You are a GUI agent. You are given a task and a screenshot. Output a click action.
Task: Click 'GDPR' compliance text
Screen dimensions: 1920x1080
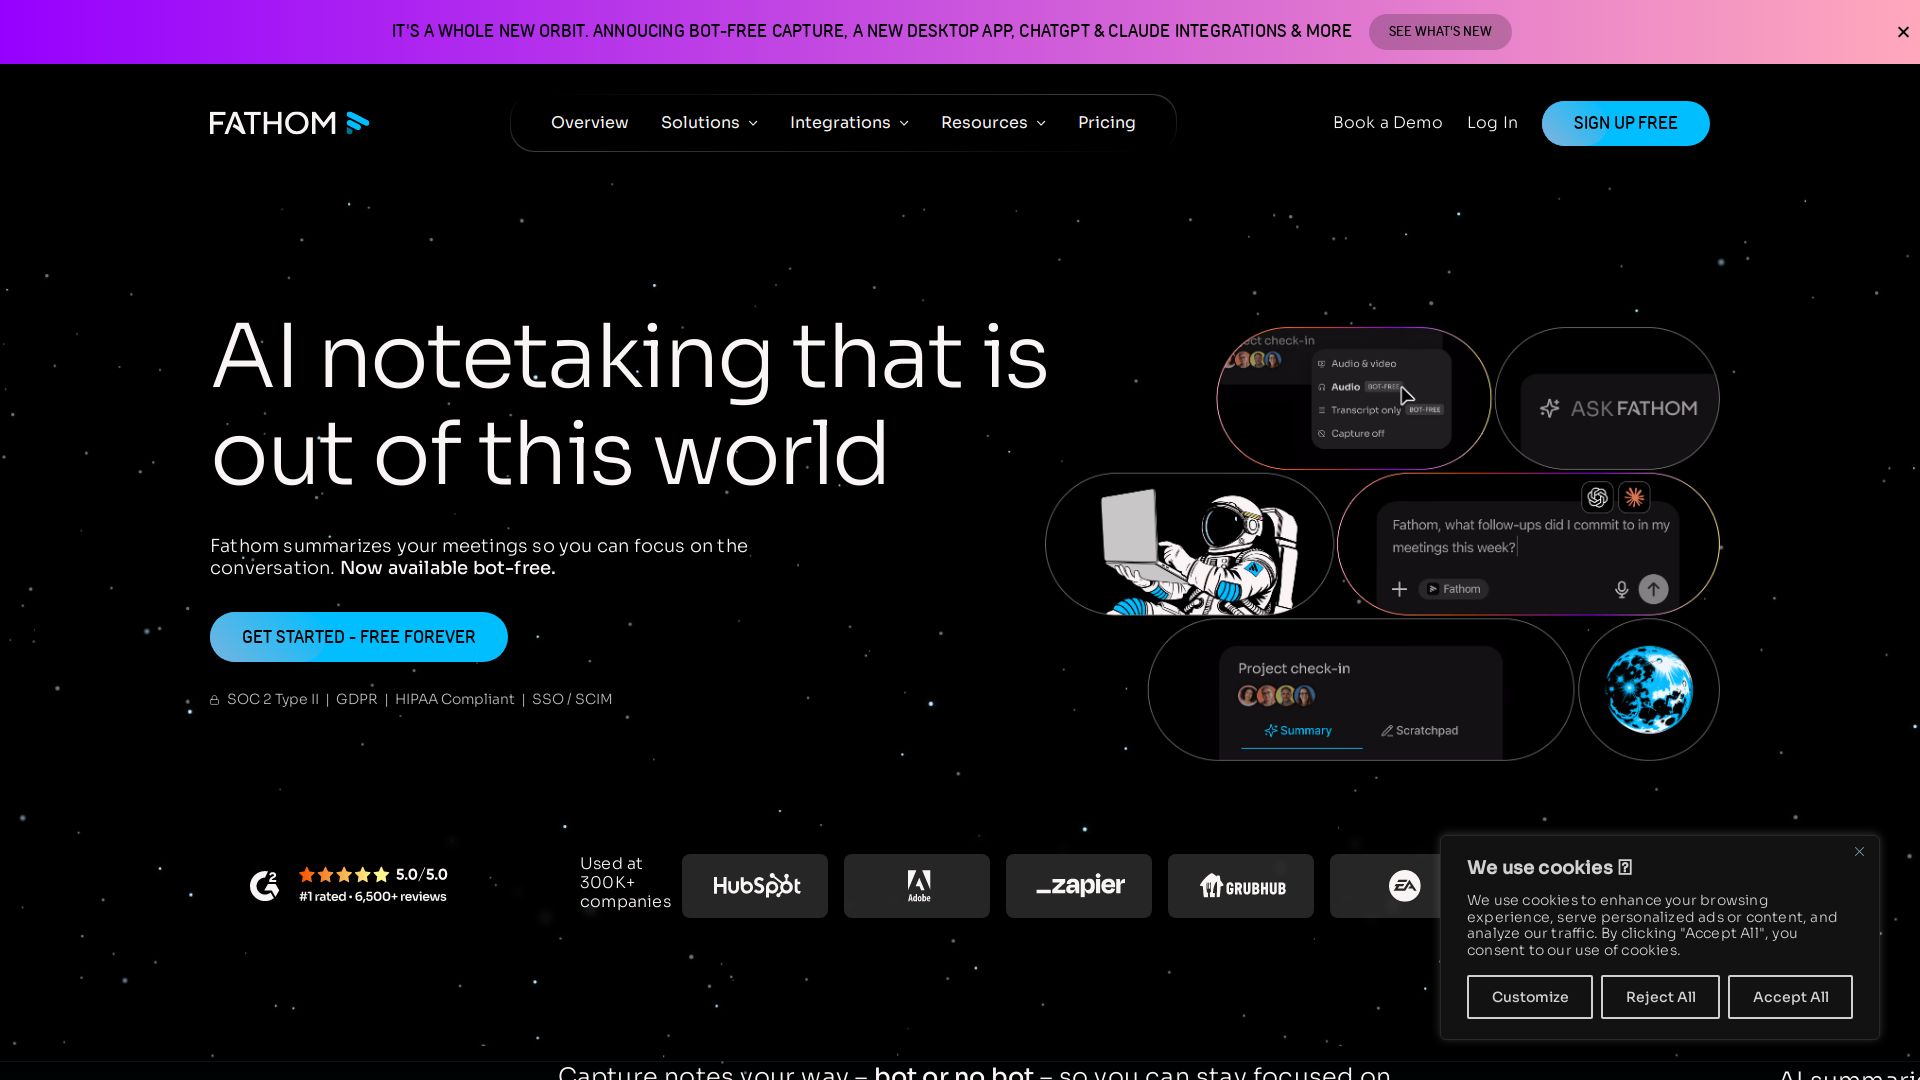point(357,699)
